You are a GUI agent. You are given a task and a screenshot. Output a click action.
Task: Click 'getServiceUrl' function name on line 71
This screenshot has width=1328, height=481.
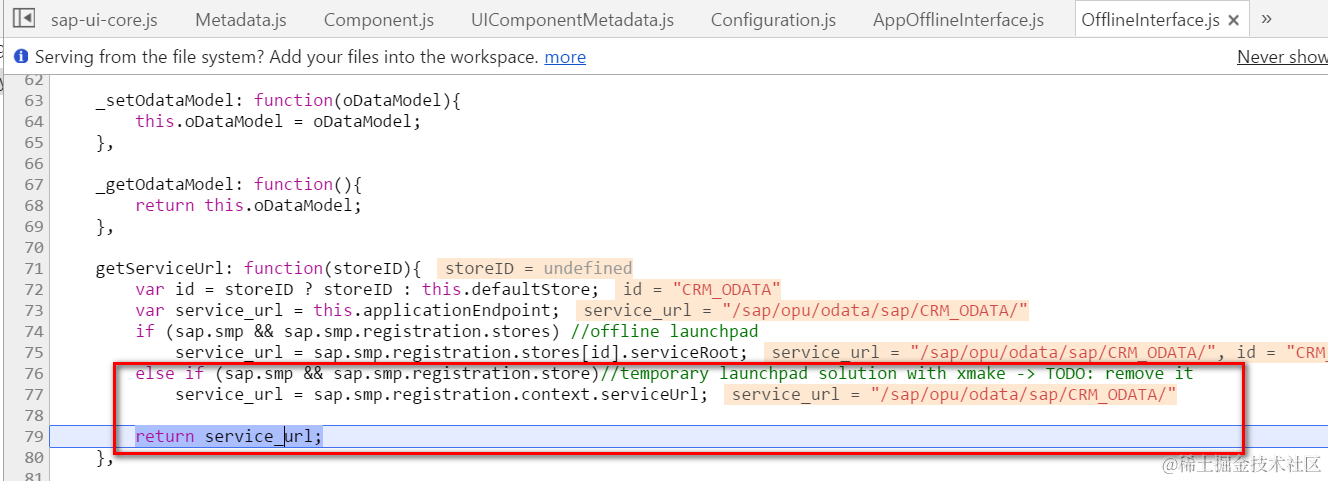coord(164,268)
